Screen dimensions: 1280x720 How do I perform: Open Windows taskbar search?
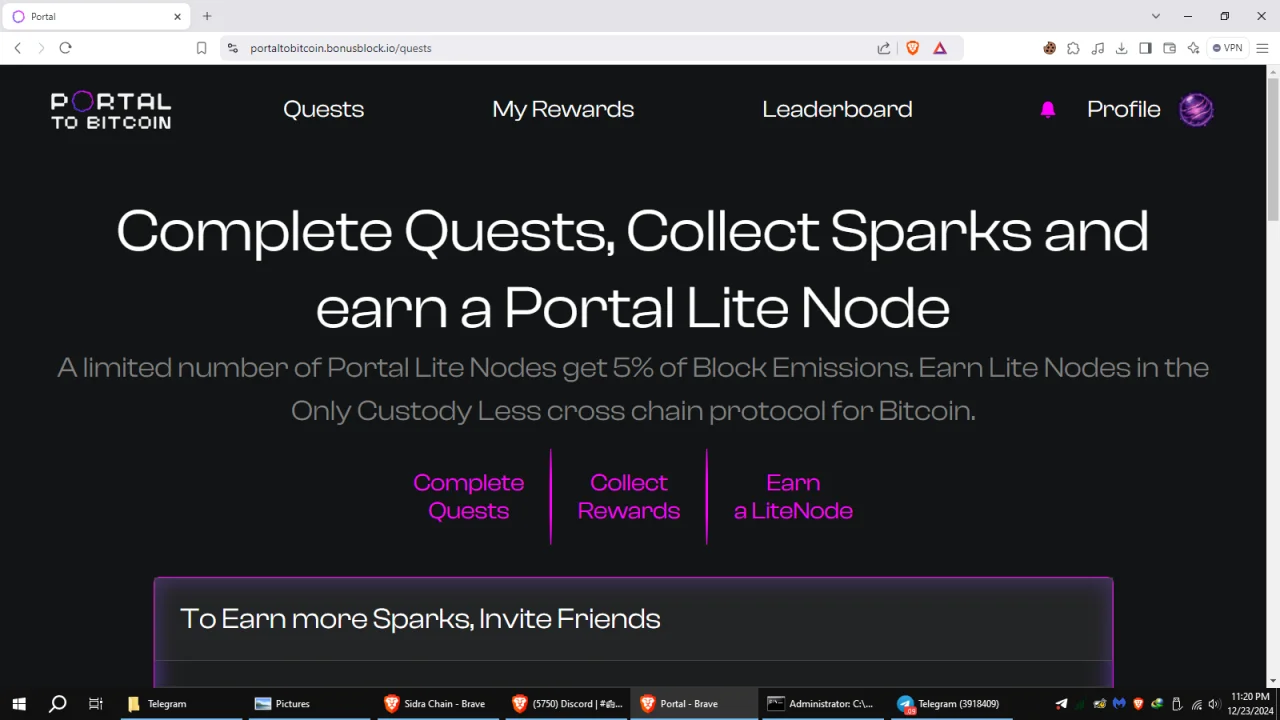[x=58, y=704]
